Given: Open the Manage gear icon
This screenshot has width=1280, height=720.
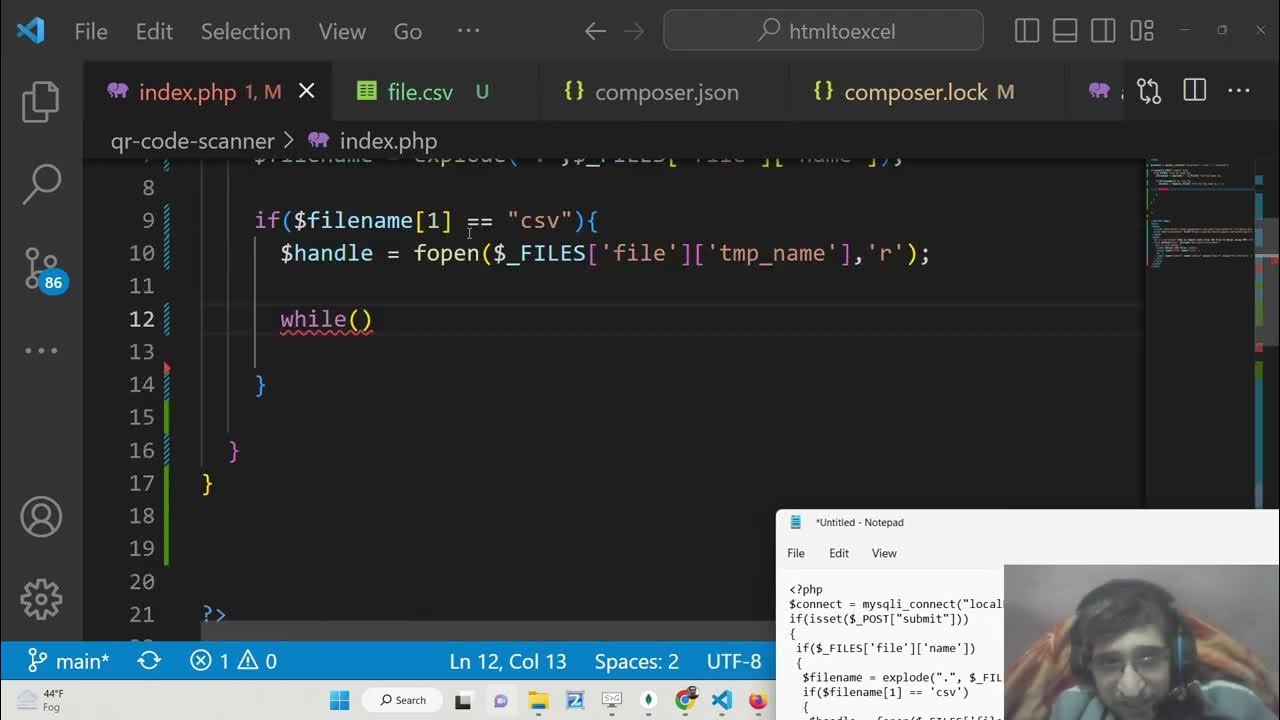Looking at the screenshot, I should pos(41,599).
